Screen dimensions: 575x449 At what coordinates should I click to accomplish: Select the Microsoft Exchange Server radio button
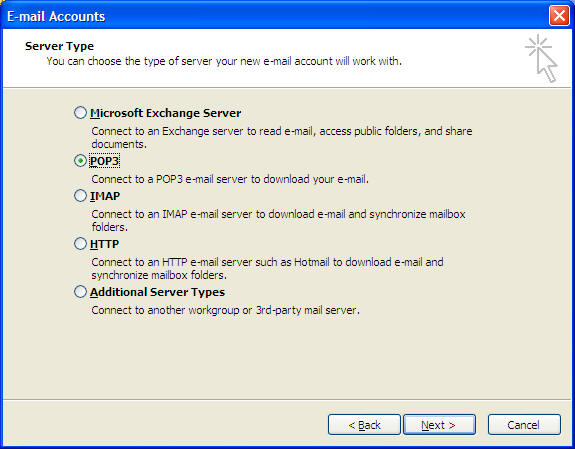point(80,113)
